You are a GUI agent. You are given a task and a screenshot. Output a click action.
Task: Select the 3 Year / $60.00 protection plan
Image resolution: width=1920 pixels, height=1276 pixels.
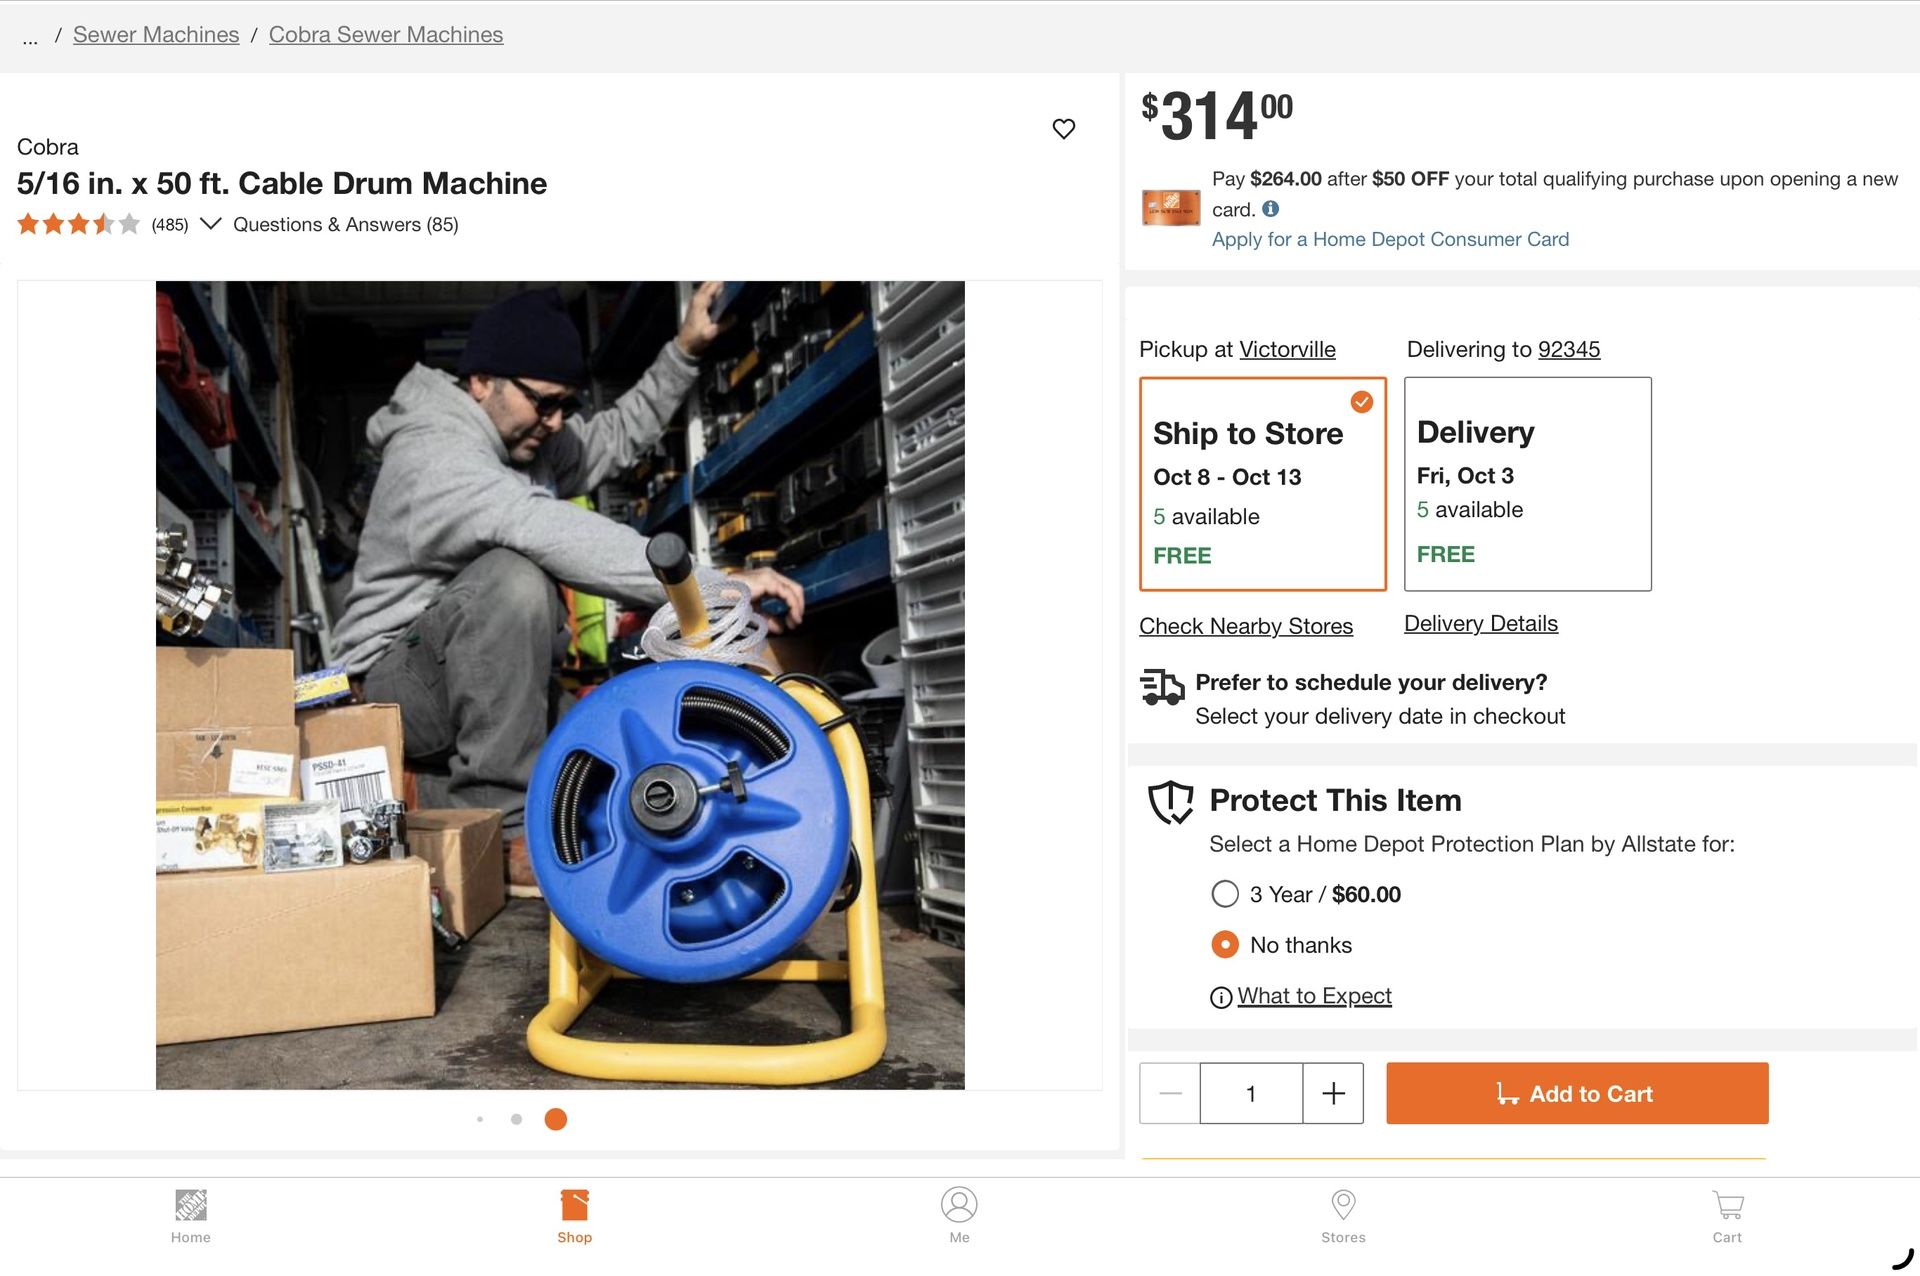point(1225,894)
